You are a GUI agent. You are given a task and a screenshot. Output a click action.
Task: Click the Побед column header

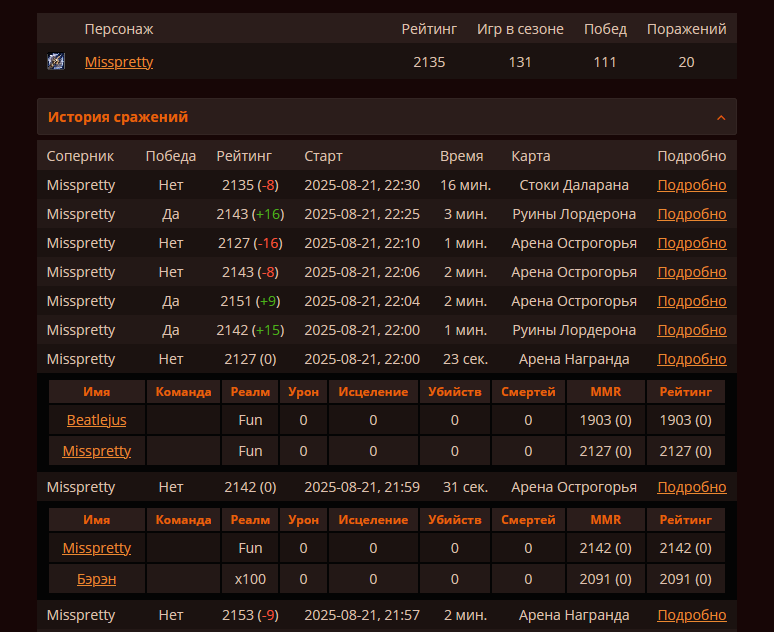coord(605,29)
